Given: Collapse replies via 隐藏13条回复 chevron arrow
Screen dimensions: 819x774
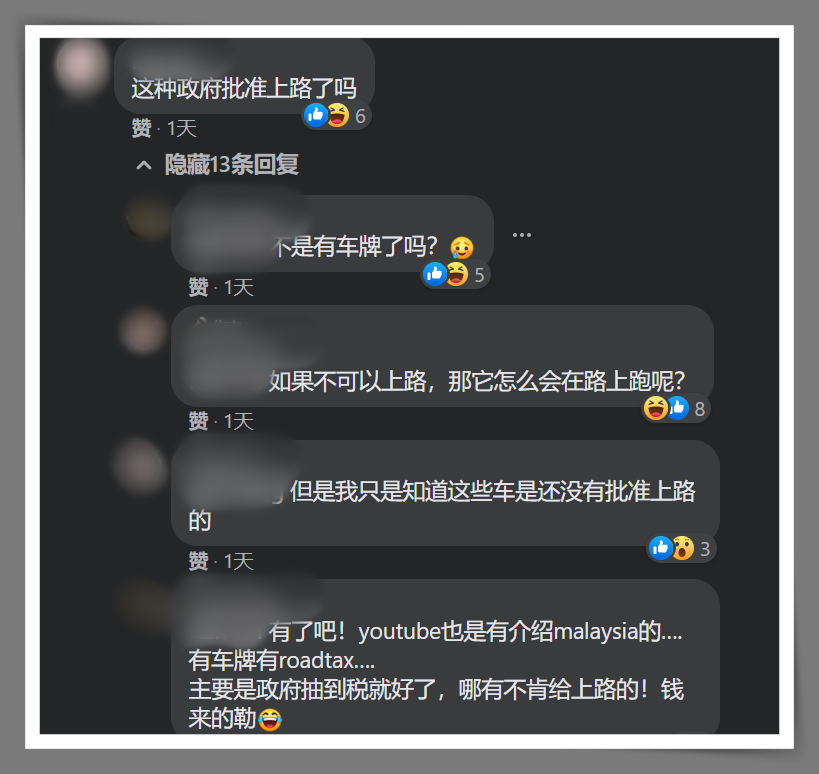Looking at the screenshot, I should pyautogui.click(x=144, y=166).
